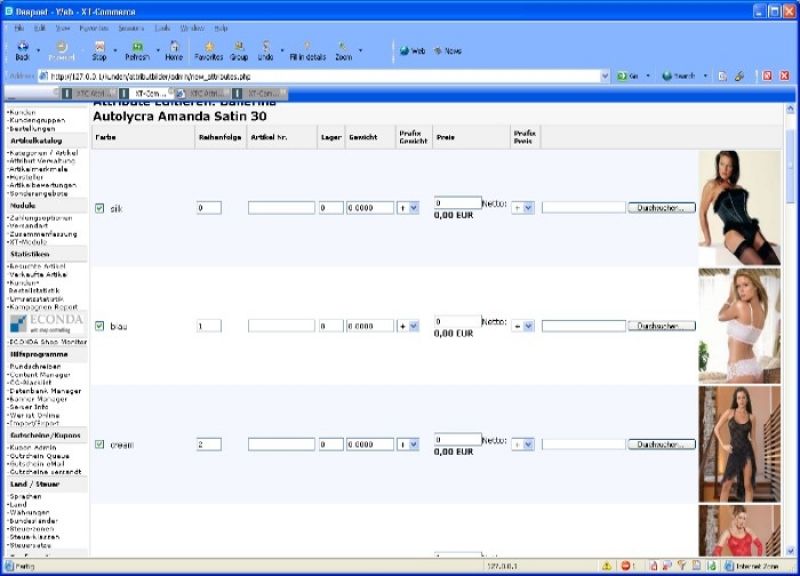The width and height of the screenshot is (800, 576).
Task: Click the Search globe button
Action: [x=678, y=76]
